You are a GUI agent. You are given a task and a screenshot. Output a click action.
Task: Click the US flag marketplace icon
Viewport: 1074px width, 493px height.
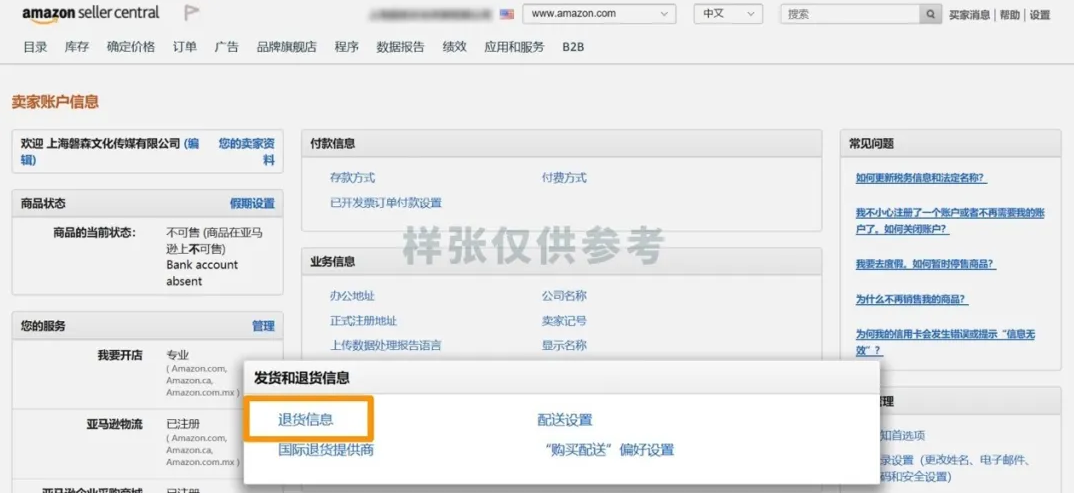coord(507,14)
